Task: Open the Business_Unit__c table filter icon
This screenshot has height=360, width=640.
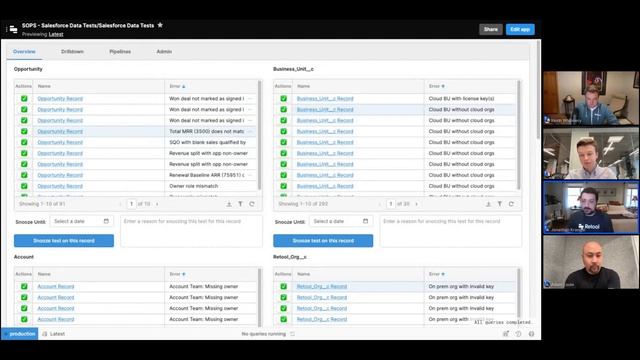Action: 500,204
